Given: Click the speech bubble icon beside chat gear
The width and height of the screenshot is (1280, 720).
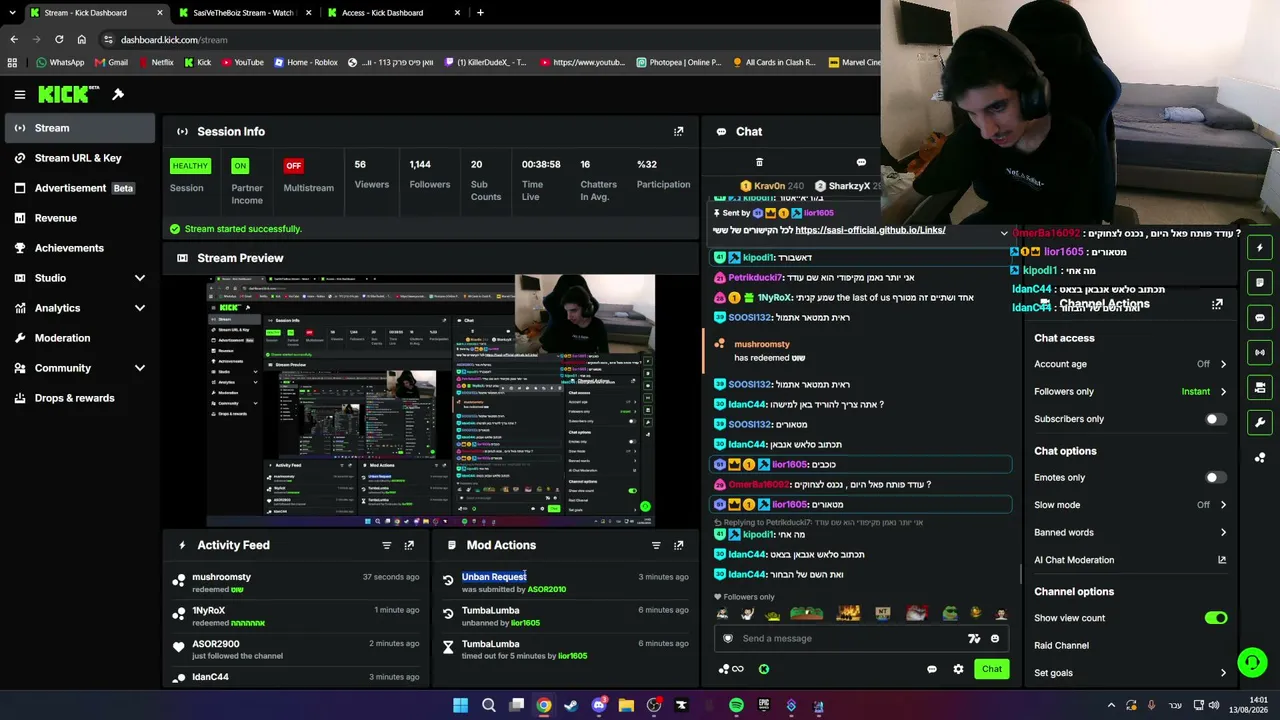Looking at the screenshot, I should pyautogui.click(x=932, y=669).
